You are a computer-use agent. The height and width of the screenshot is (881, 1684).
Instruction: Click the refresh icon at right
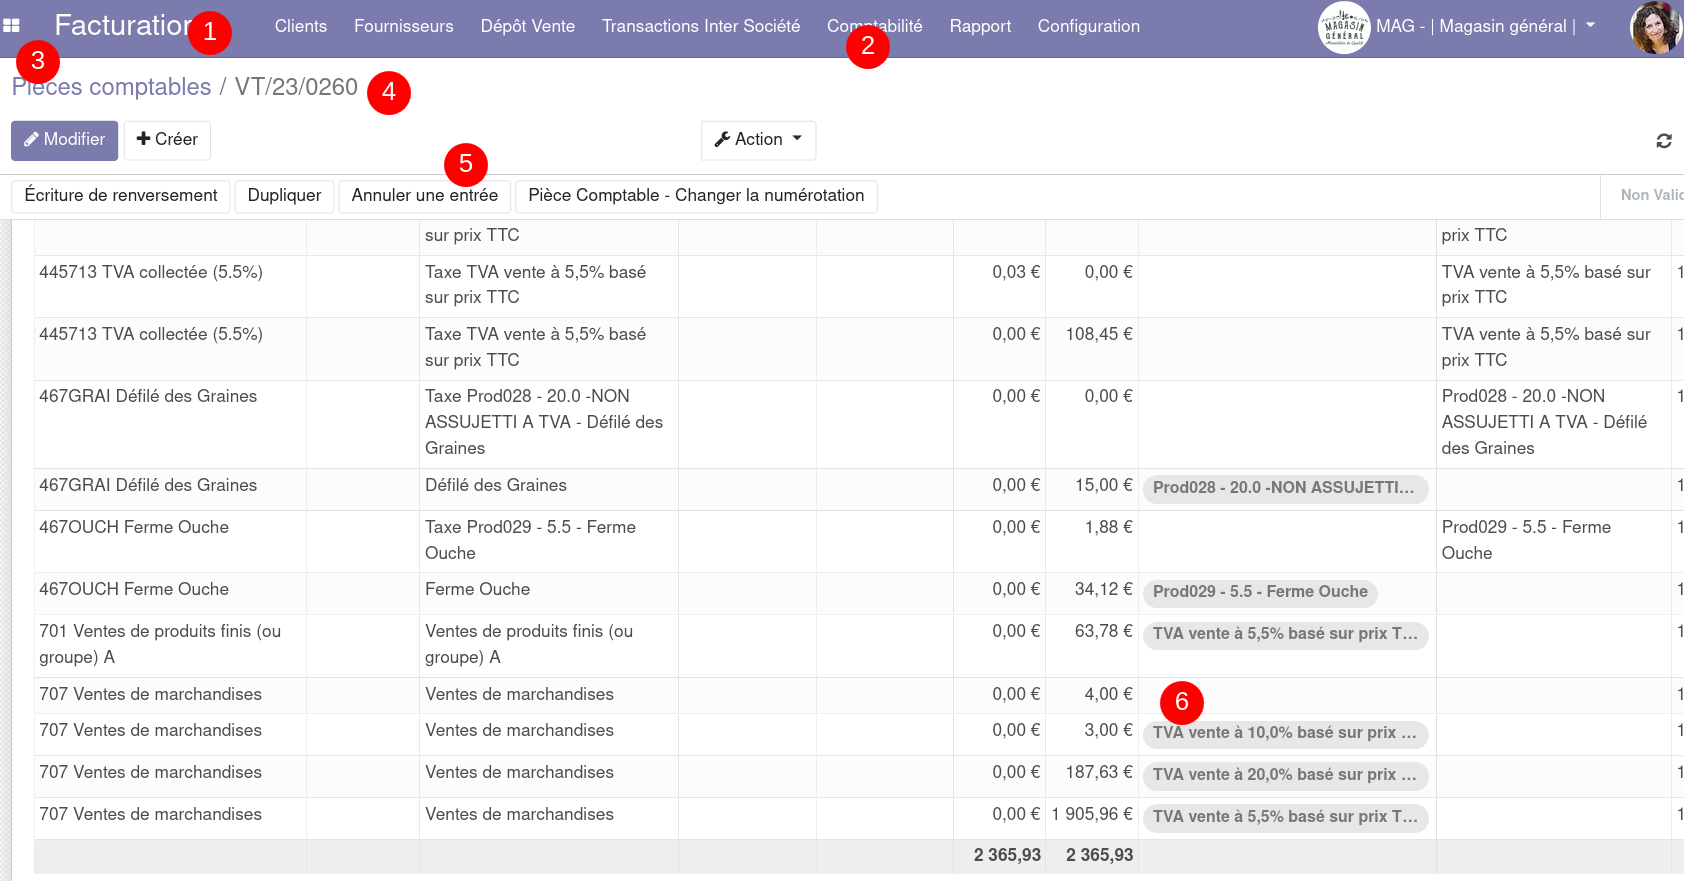click(1663, 141)
